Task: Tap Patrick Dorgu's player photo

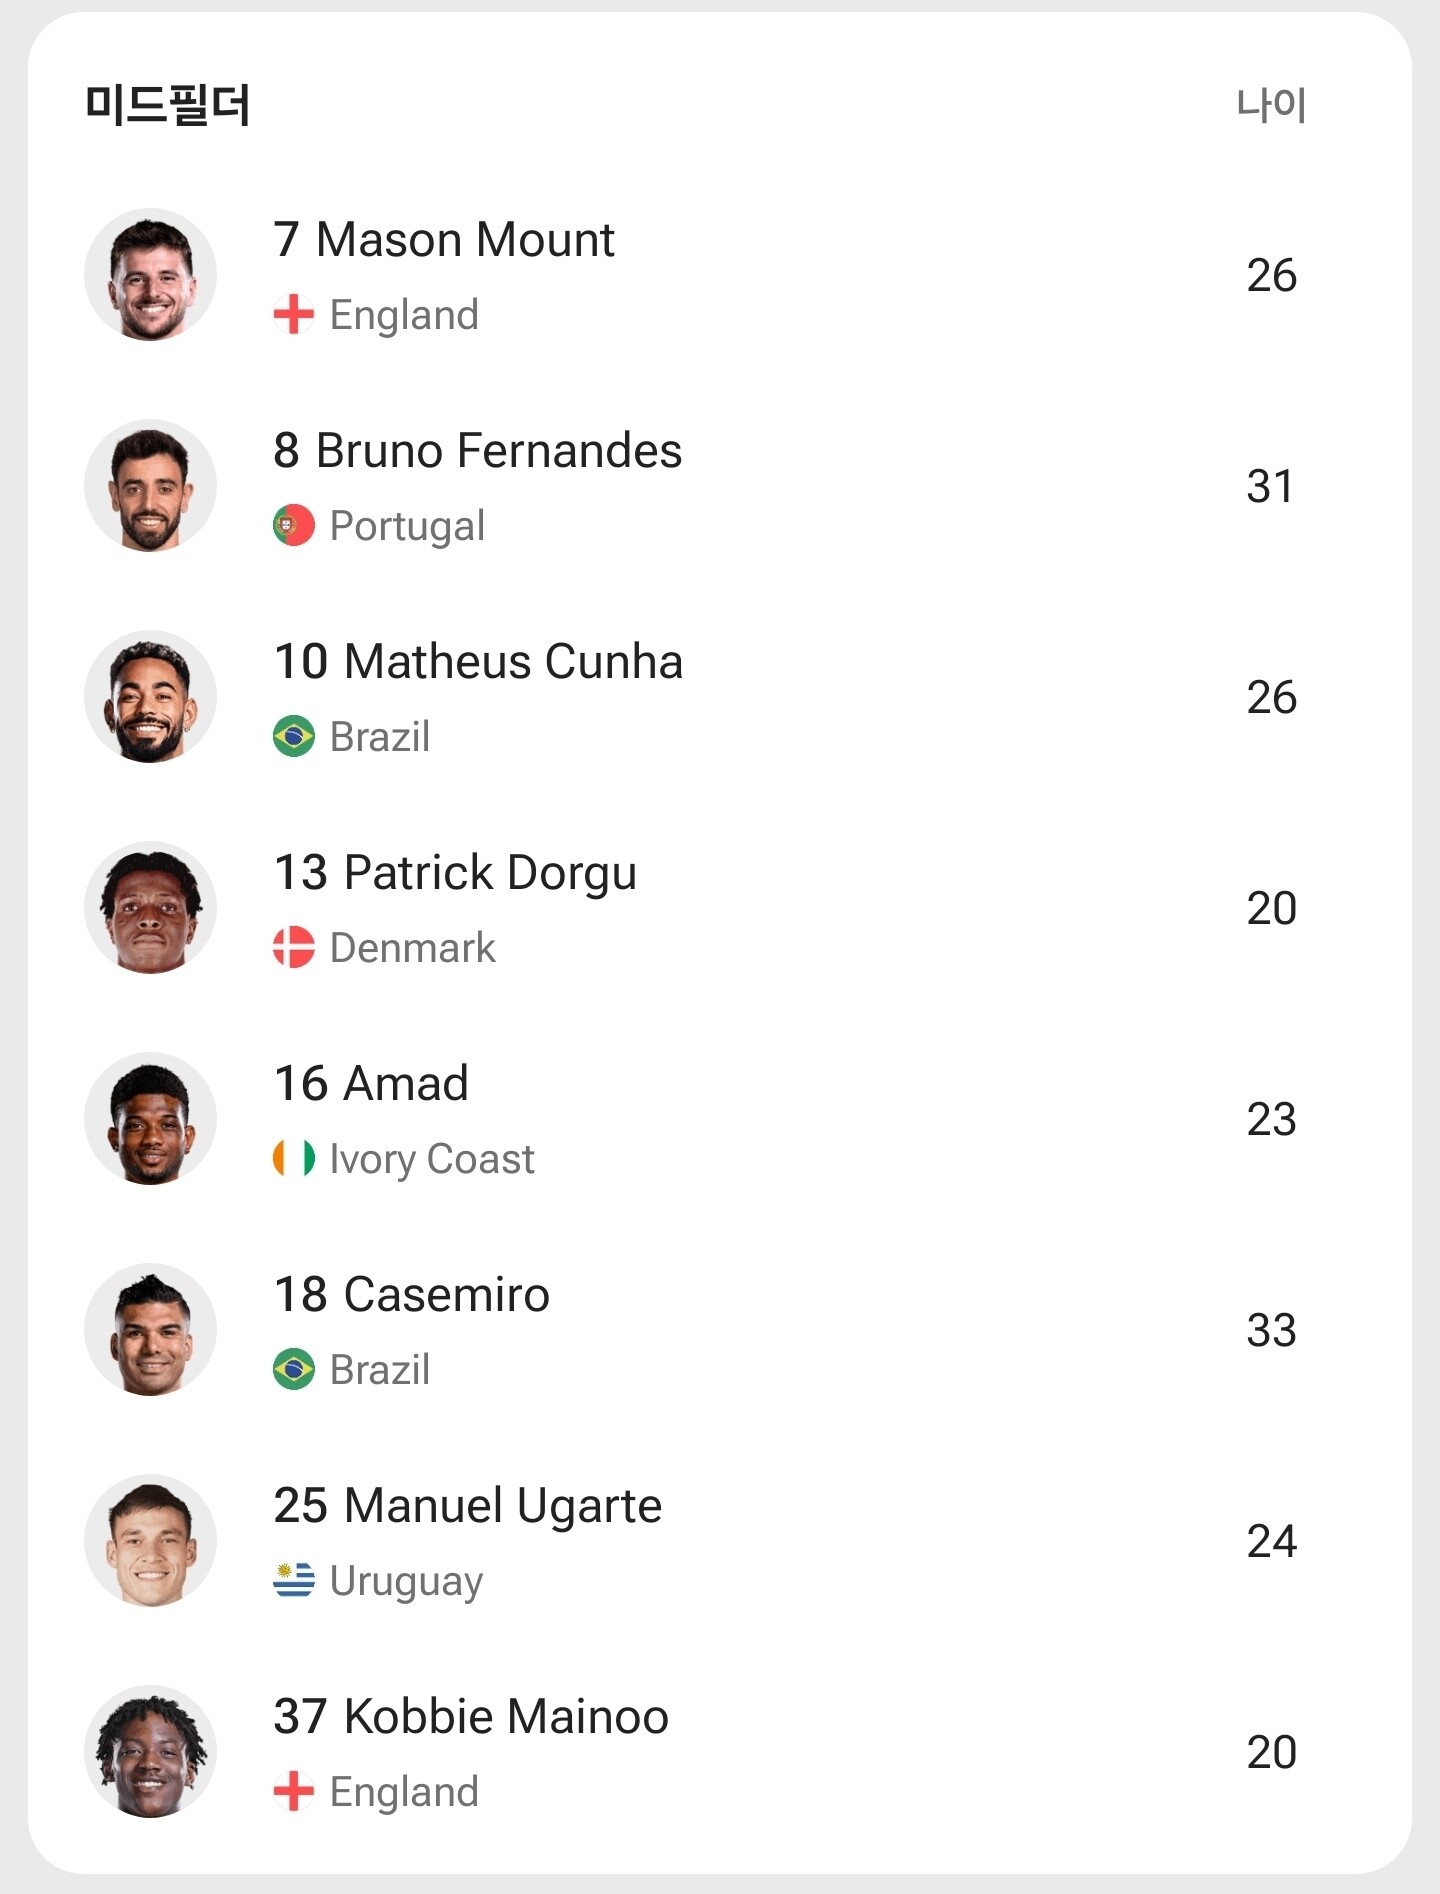Action: (150, 908)
